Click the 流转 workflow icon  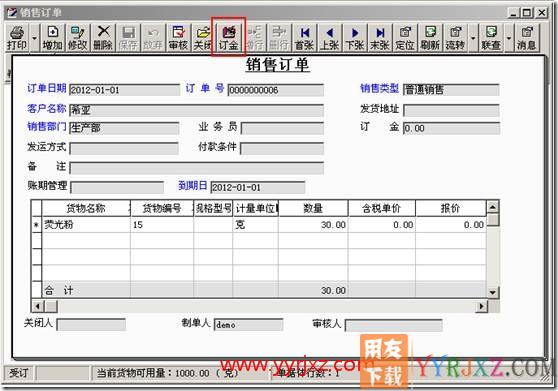[x=455, y=38]
